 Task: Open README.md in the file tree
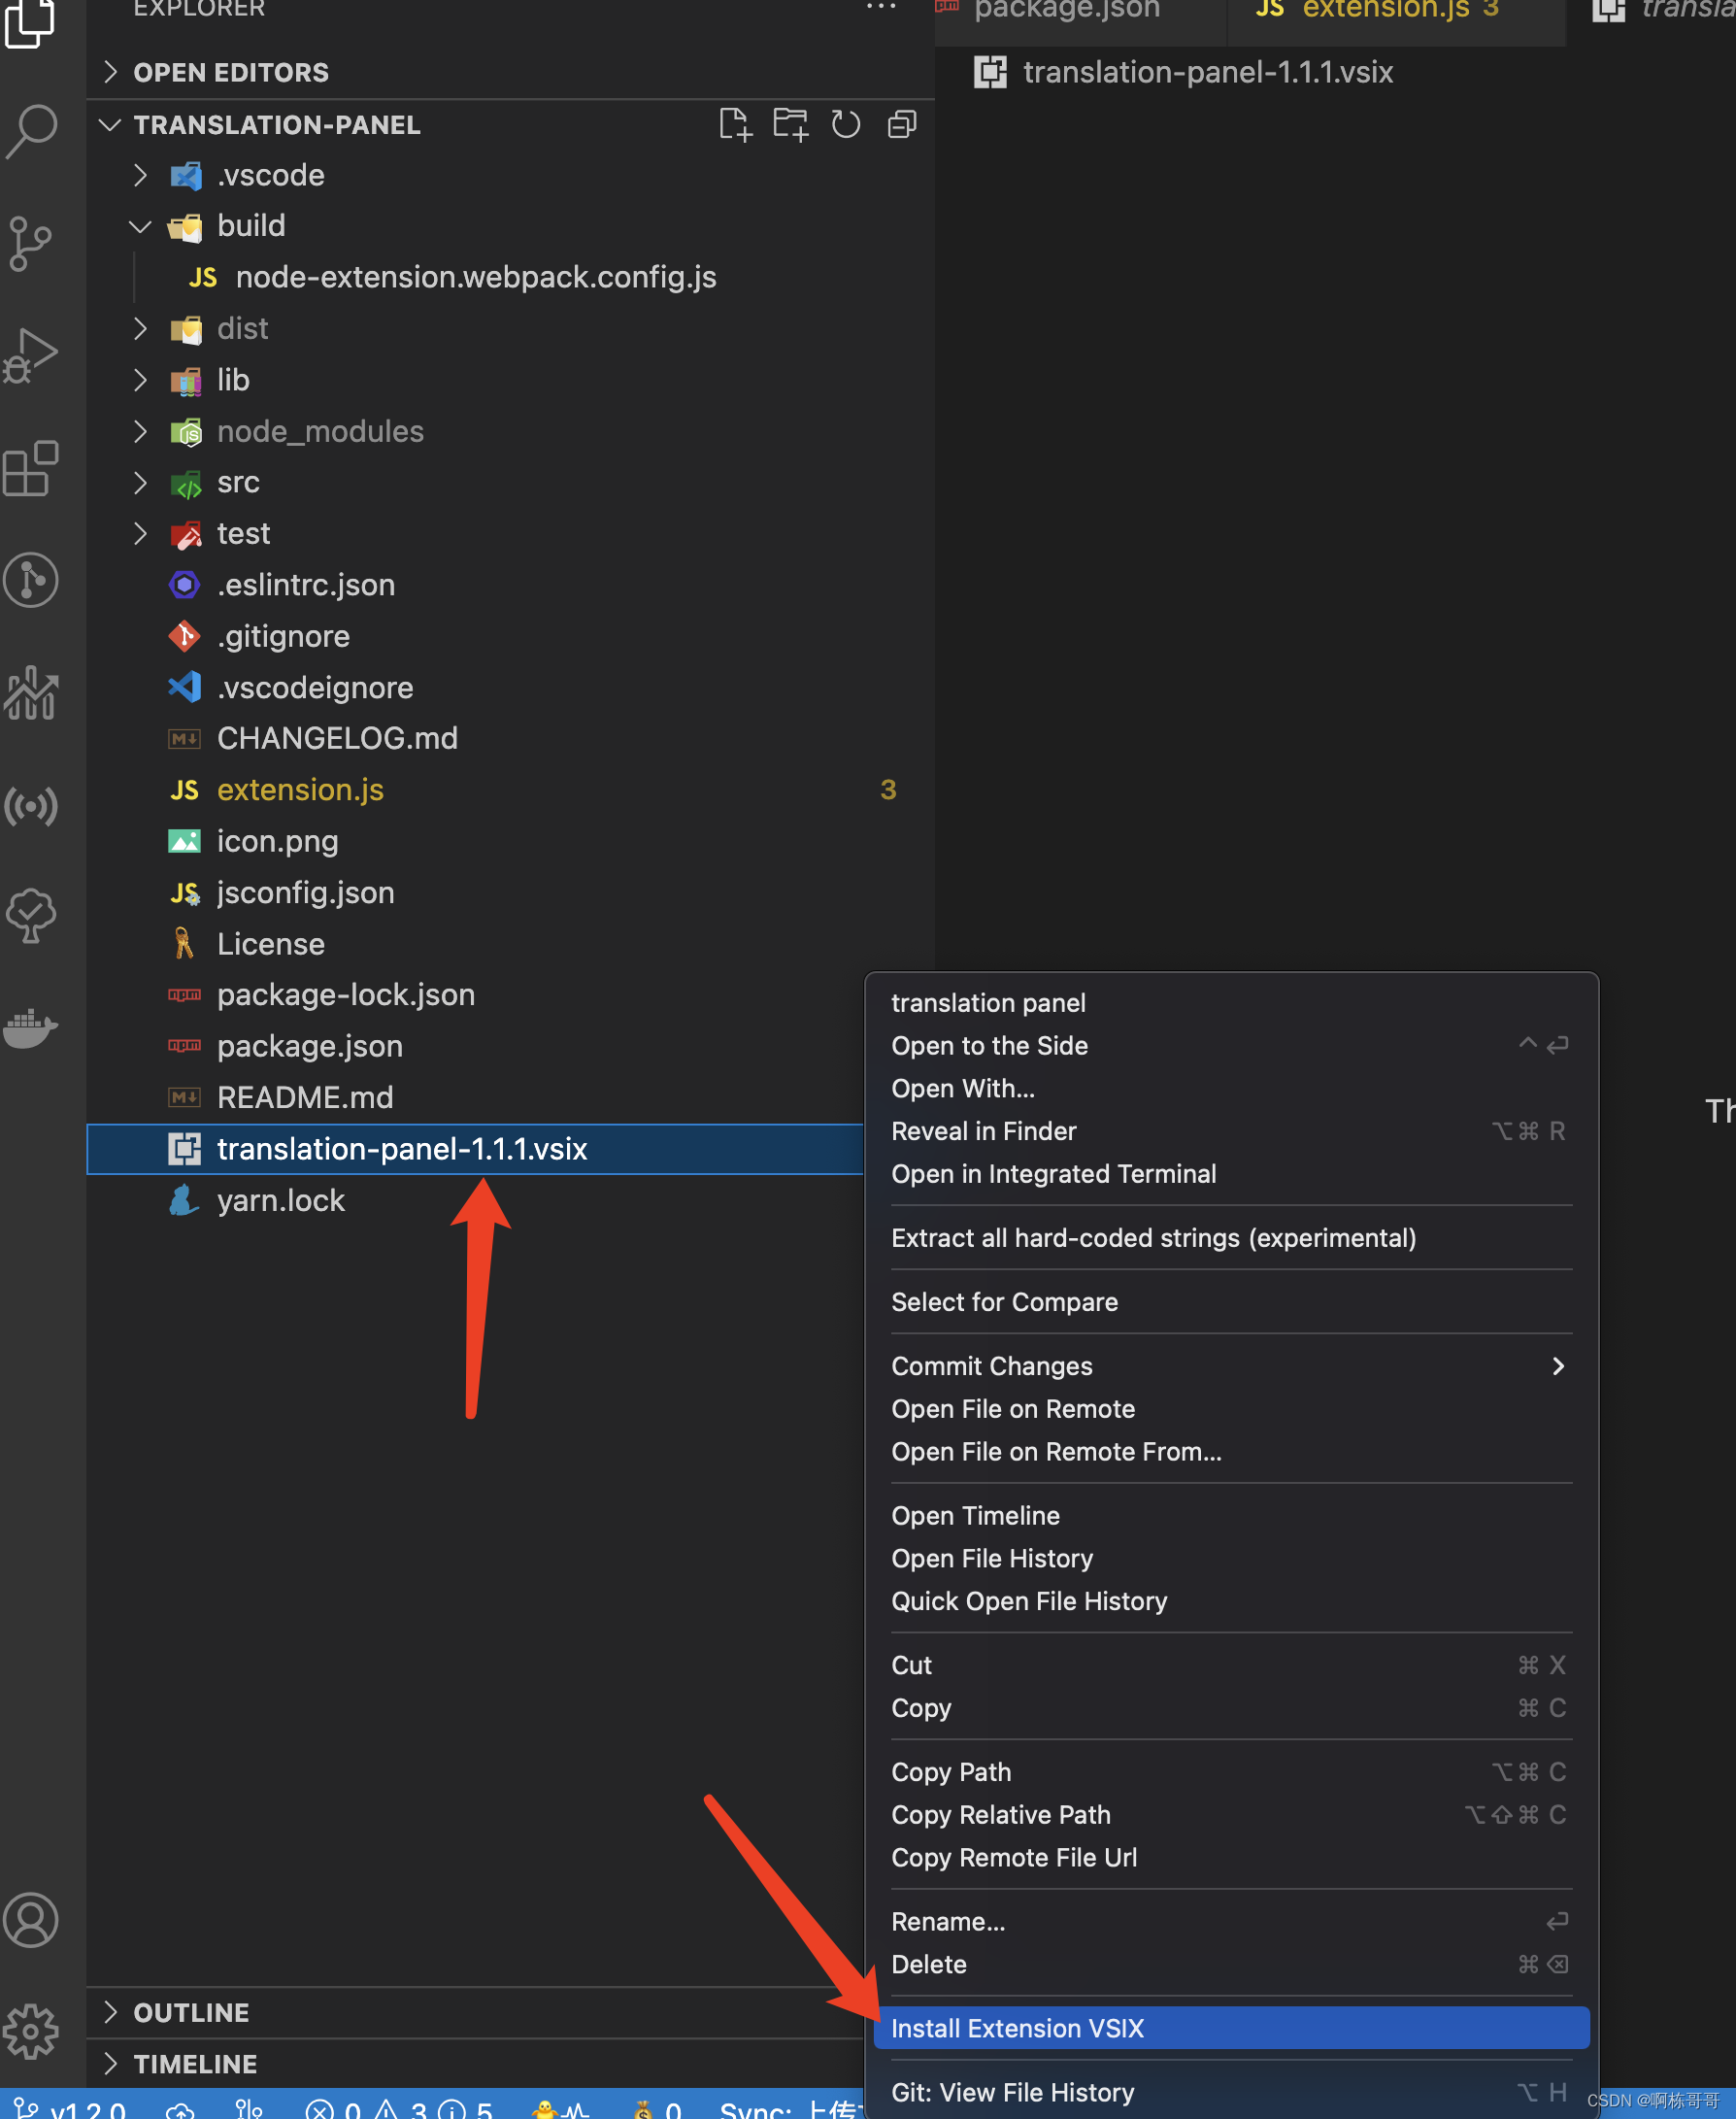(475, 1097)
